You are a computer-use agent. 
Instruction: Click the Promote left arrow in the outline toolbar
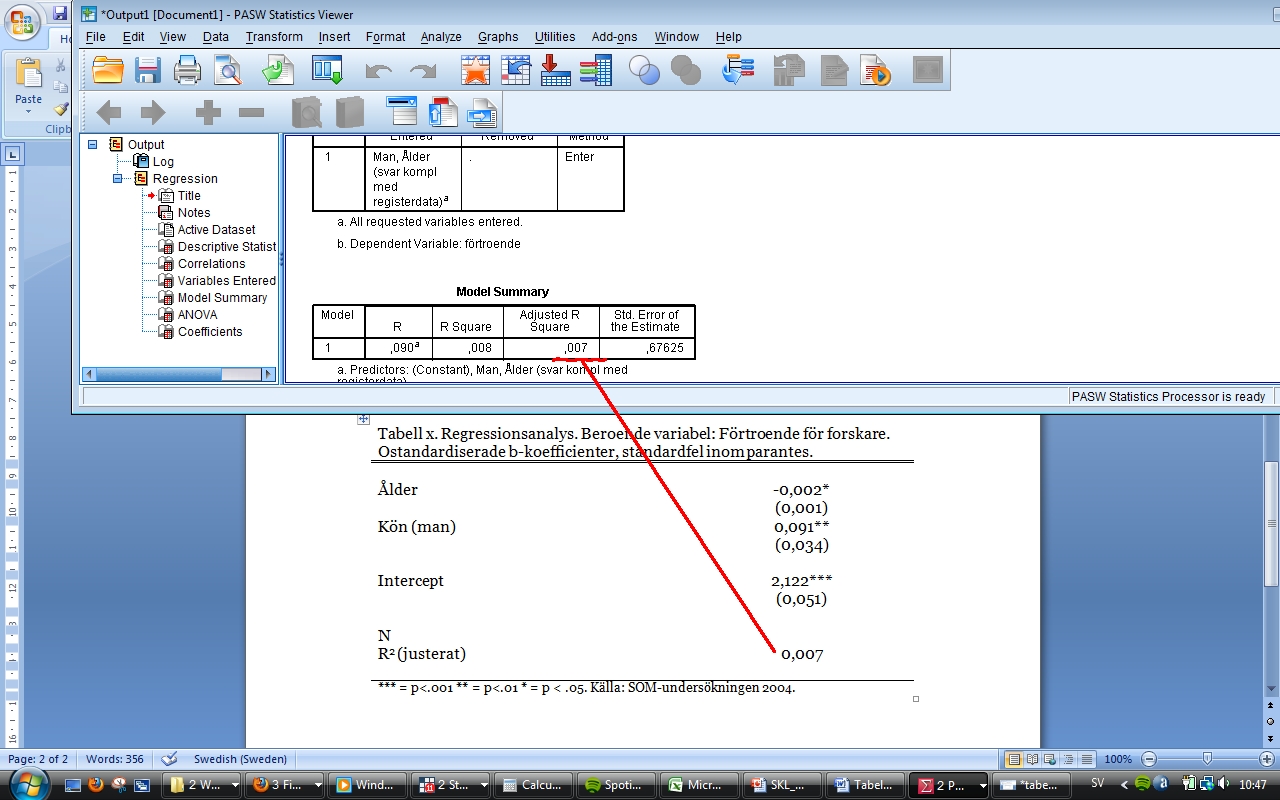point(108,113)
